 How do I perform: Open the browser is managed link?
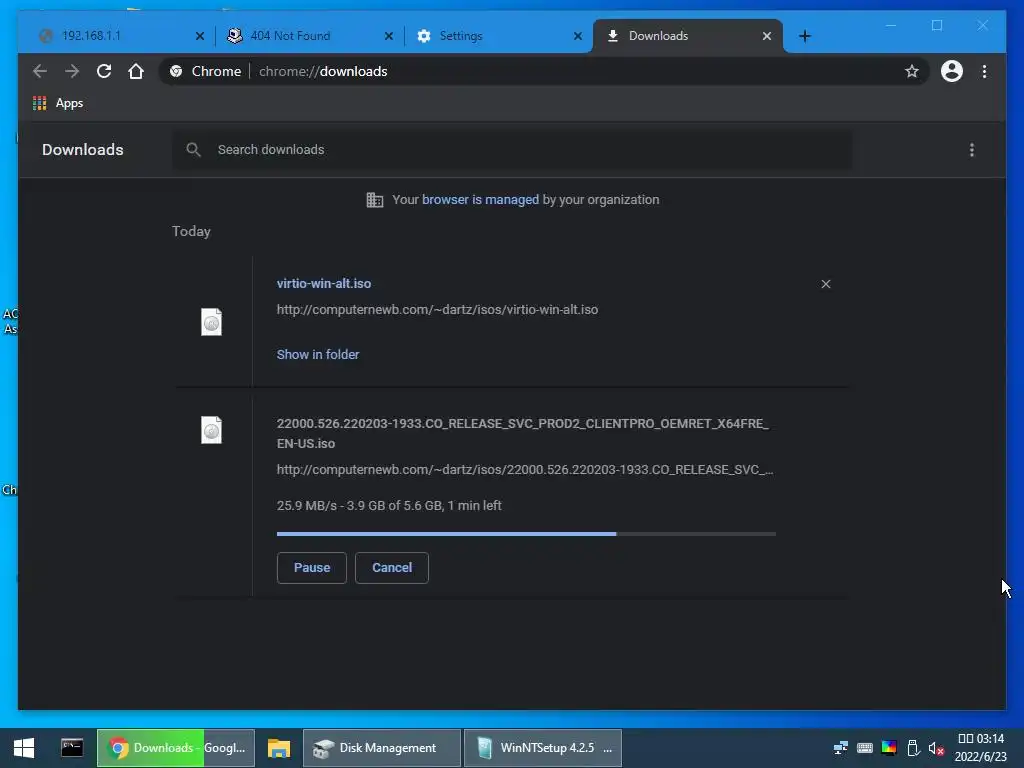(x=480, y=200)
